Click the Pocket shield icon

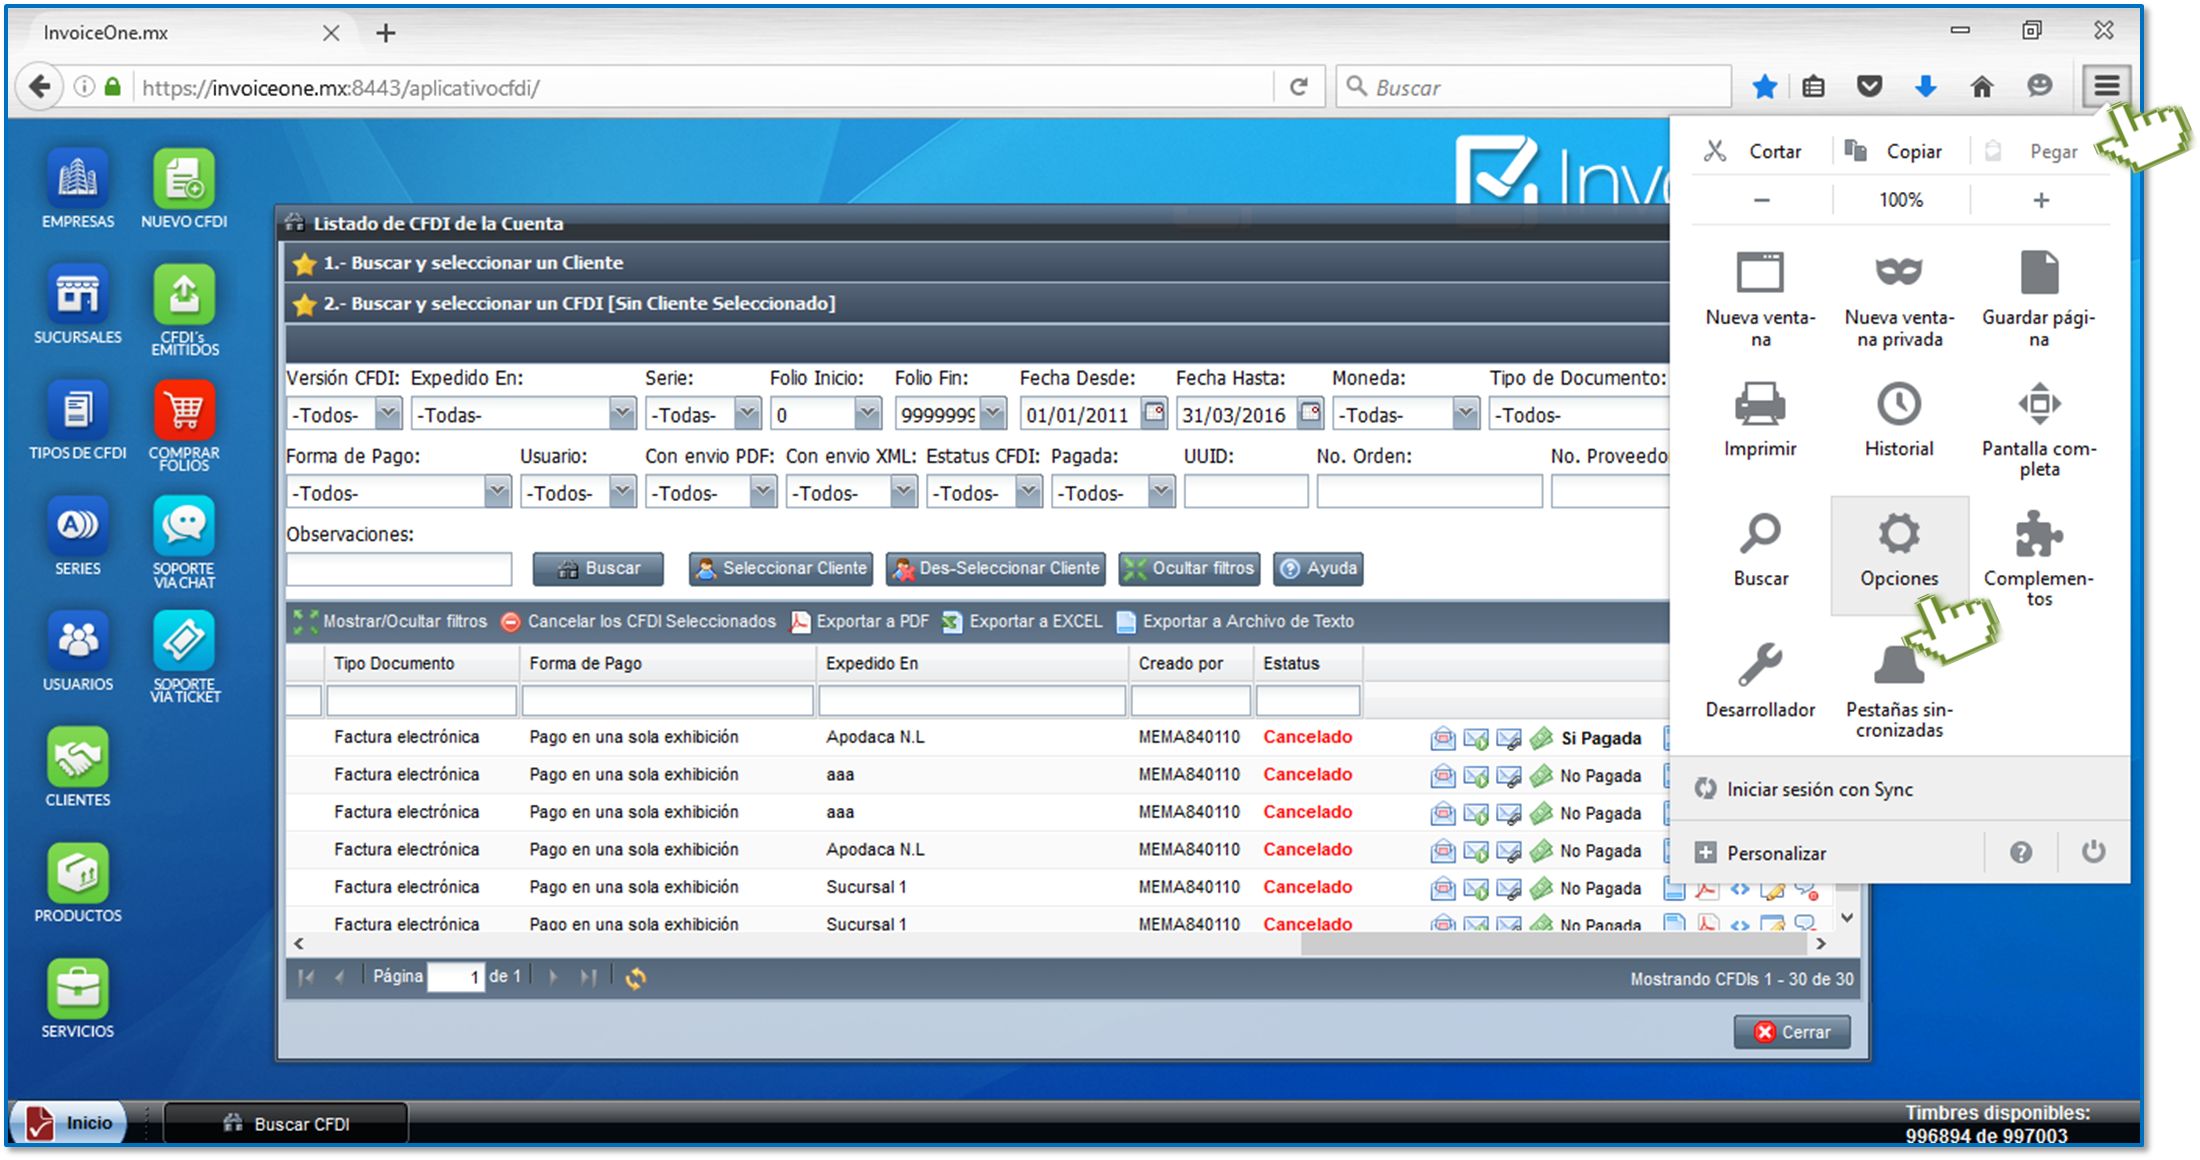[1870, 87]
